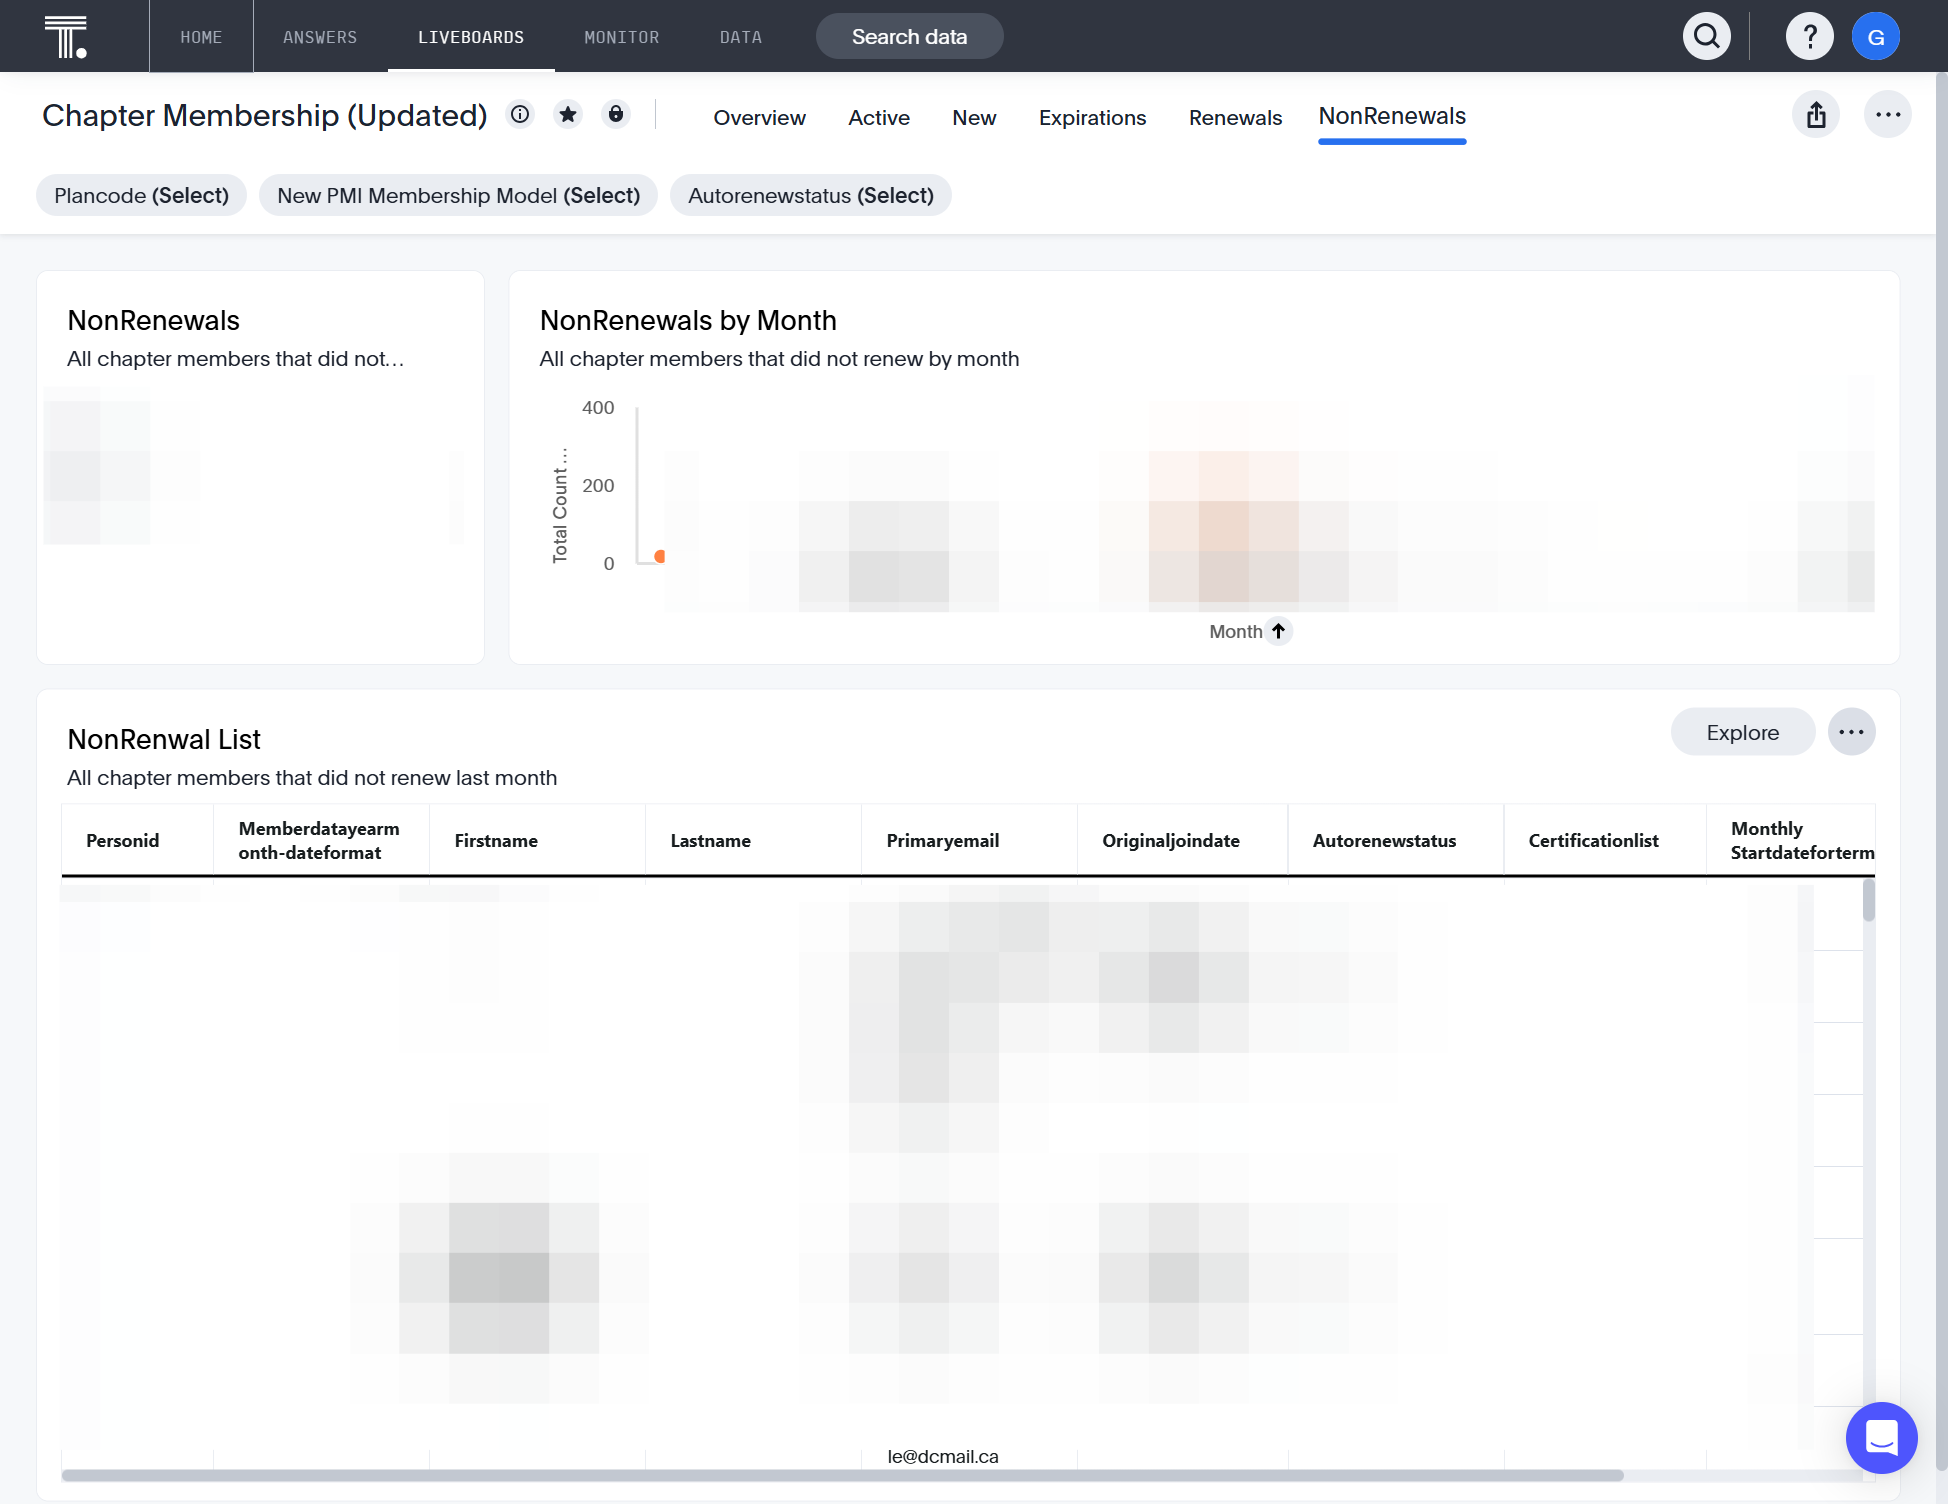The width and height of the screenshot is (1948, 1504).
Task: Switch to the Renewals tab
Action: [1235, 118]
